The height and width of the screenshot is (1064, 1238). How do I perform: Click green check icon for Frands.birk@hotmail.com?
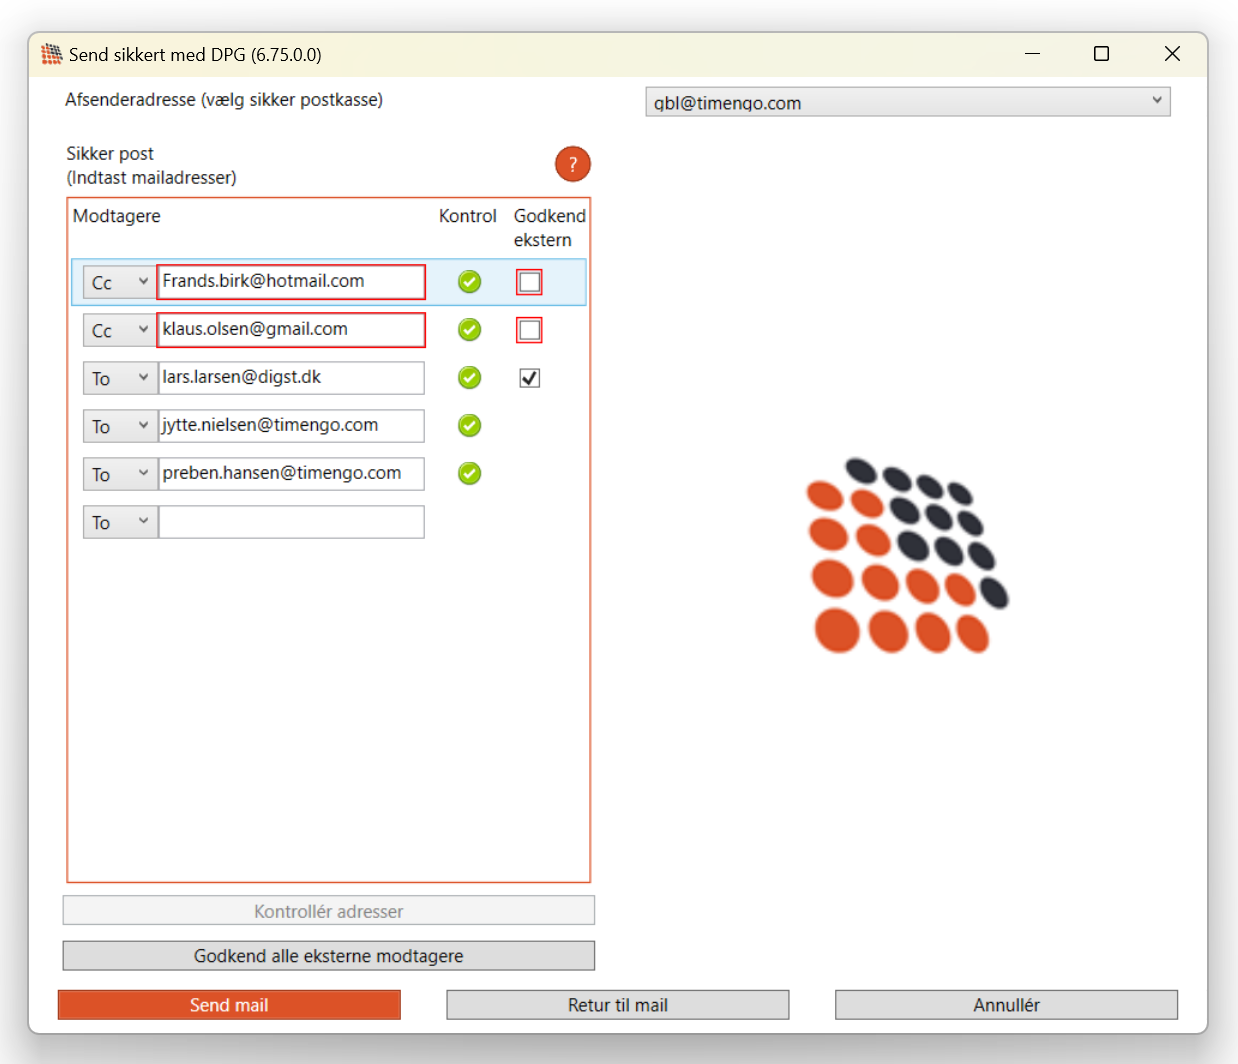(x=469, y=282)
